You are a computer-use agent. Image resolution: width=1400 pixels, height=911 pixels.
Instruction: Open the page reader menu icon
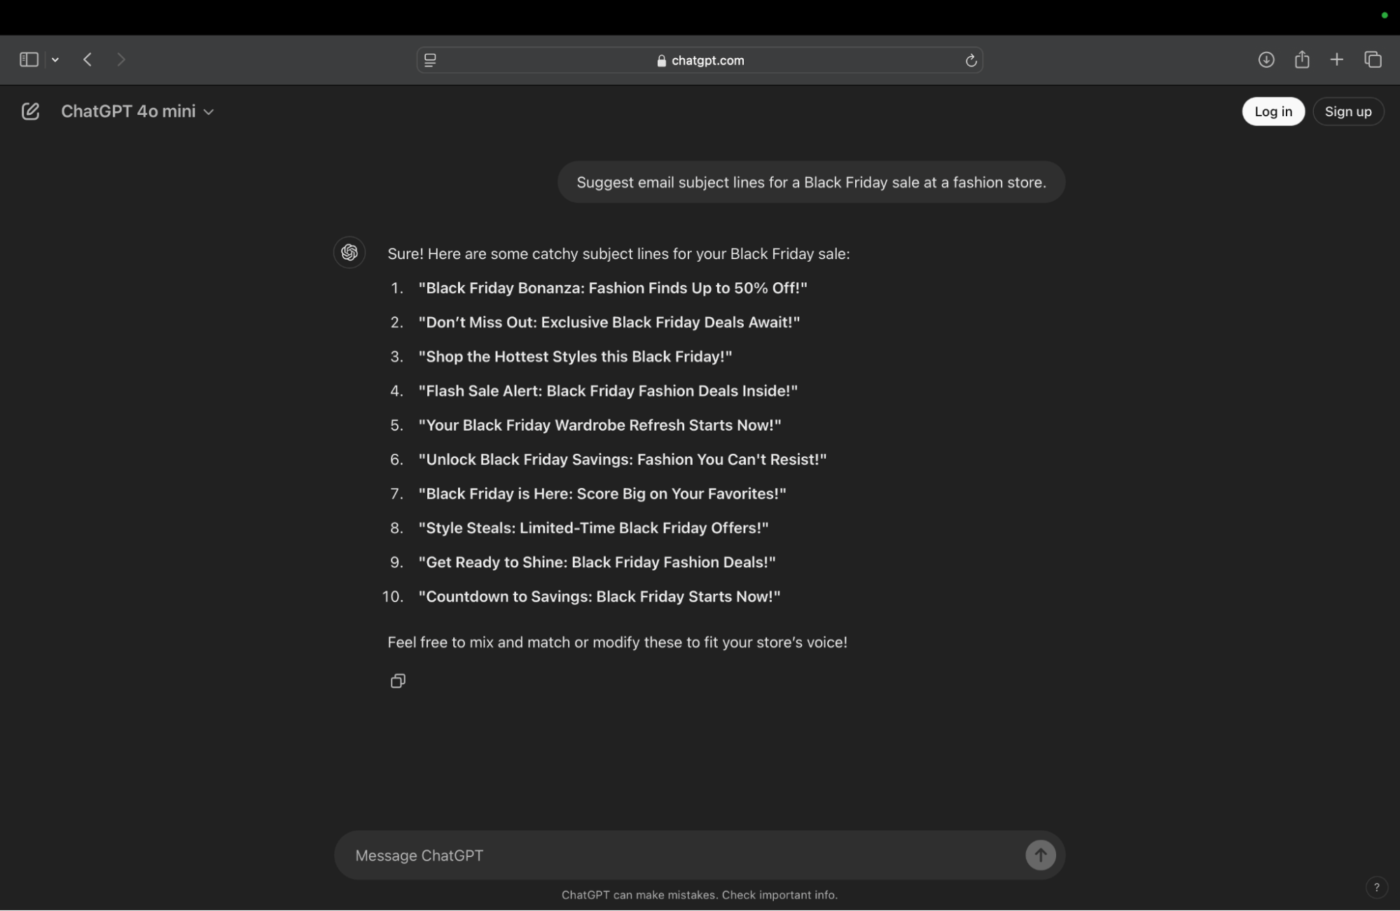click(430, 60)
